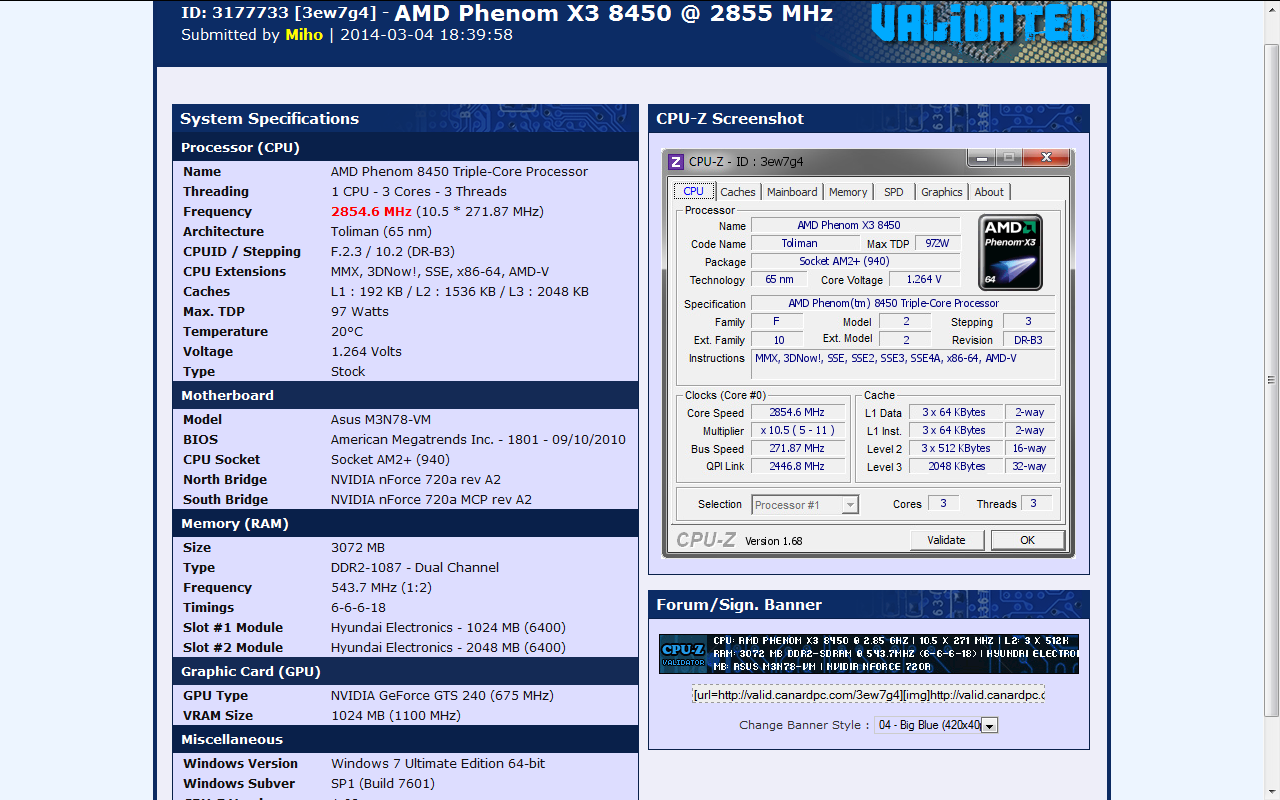This screenshot has width=1280, height=800.
Task: Click the CPU-Z Version 1.68 label
Action: click(x=773, y=541)
